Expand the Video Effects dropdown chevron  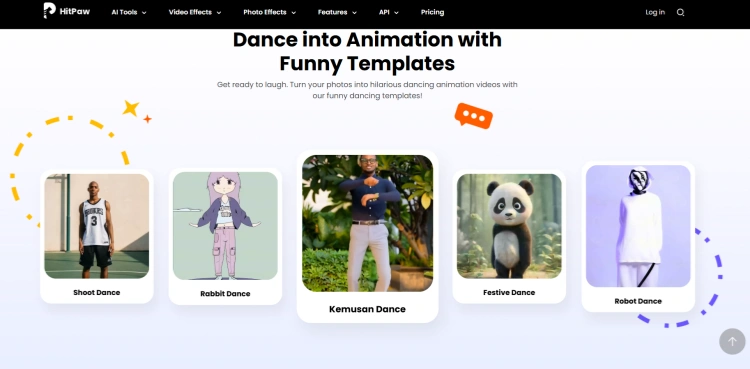[x=219, y=13]
